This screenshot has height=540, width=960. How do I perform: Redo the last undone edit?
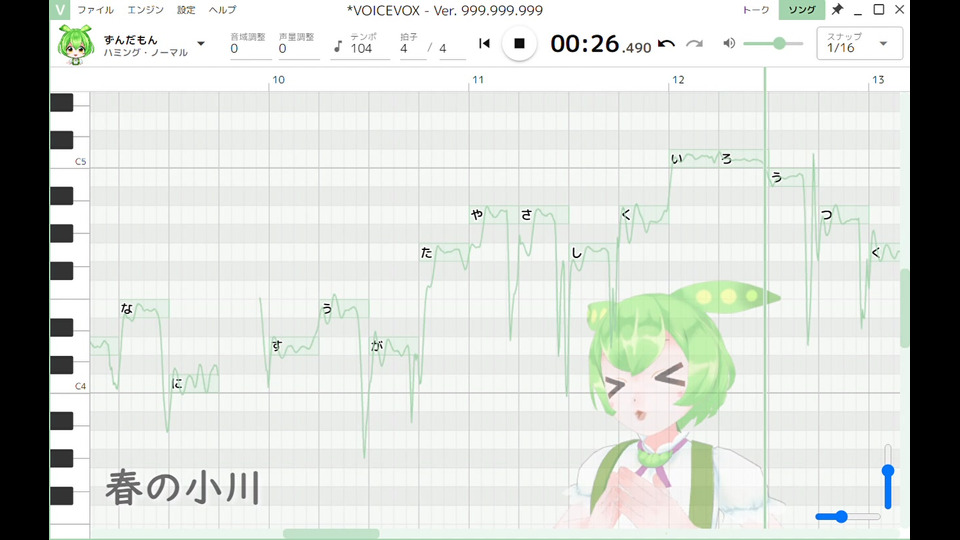tap(694, 43)
